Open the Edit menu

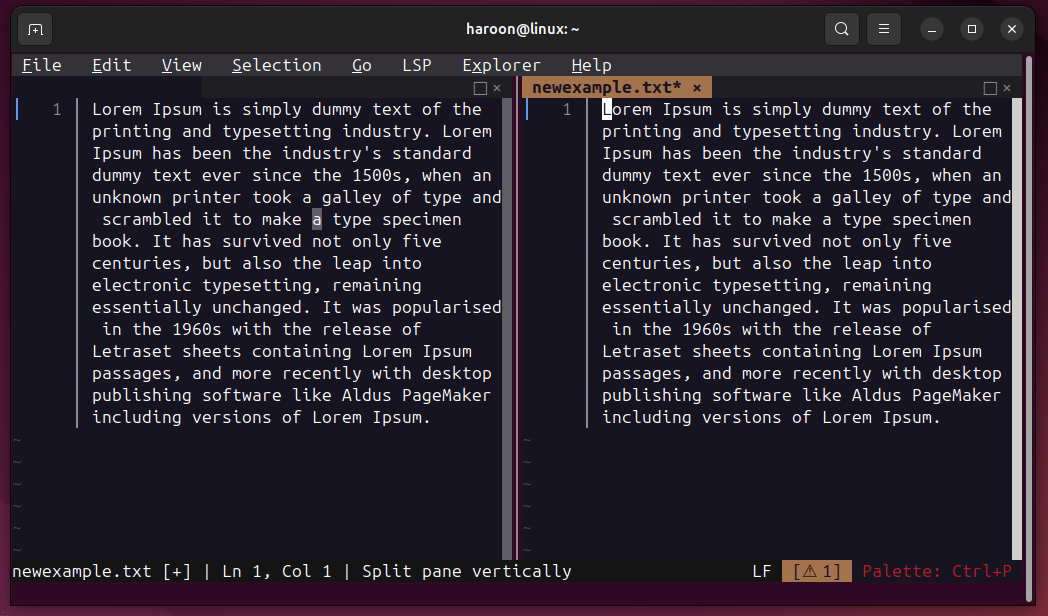click(x=111, y=65)
